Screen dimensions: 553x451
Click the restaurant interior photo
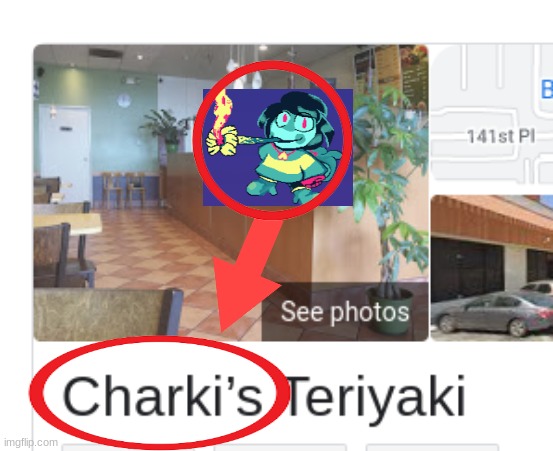[x=231, y=193]
